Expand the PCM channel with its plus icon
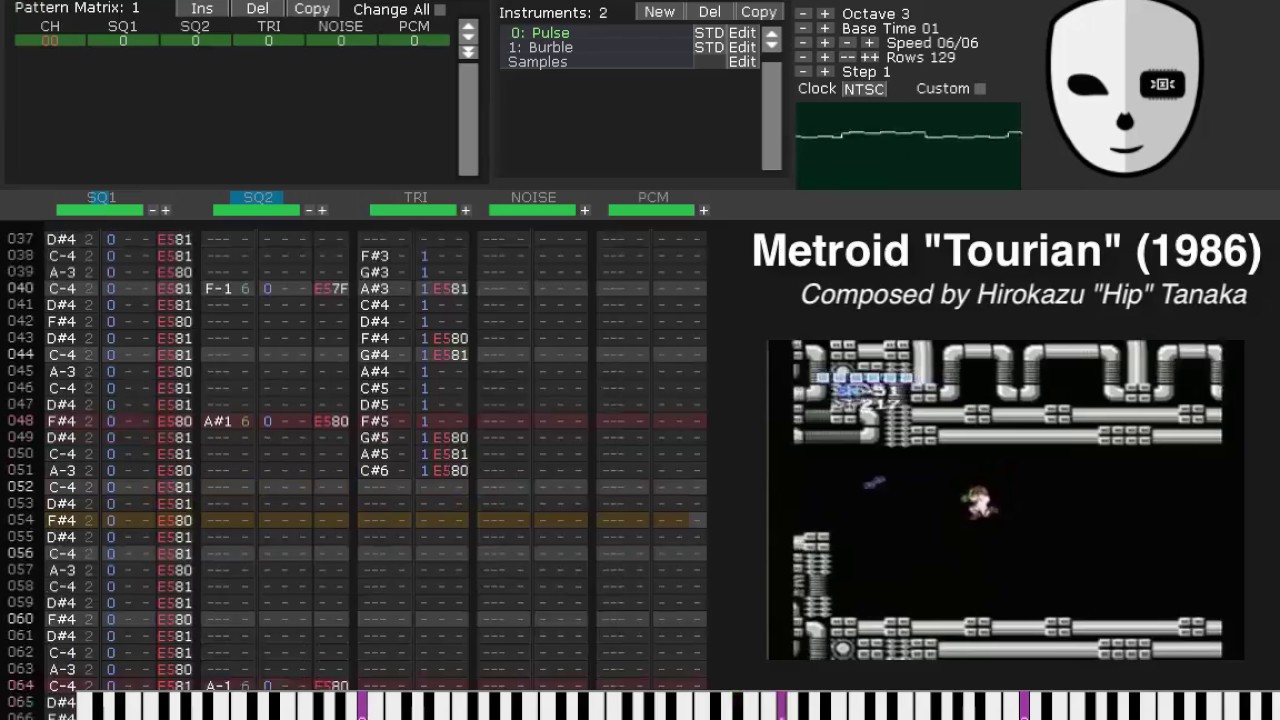The height and width of the screenshot is (720, 1280). tap(703, 210)
